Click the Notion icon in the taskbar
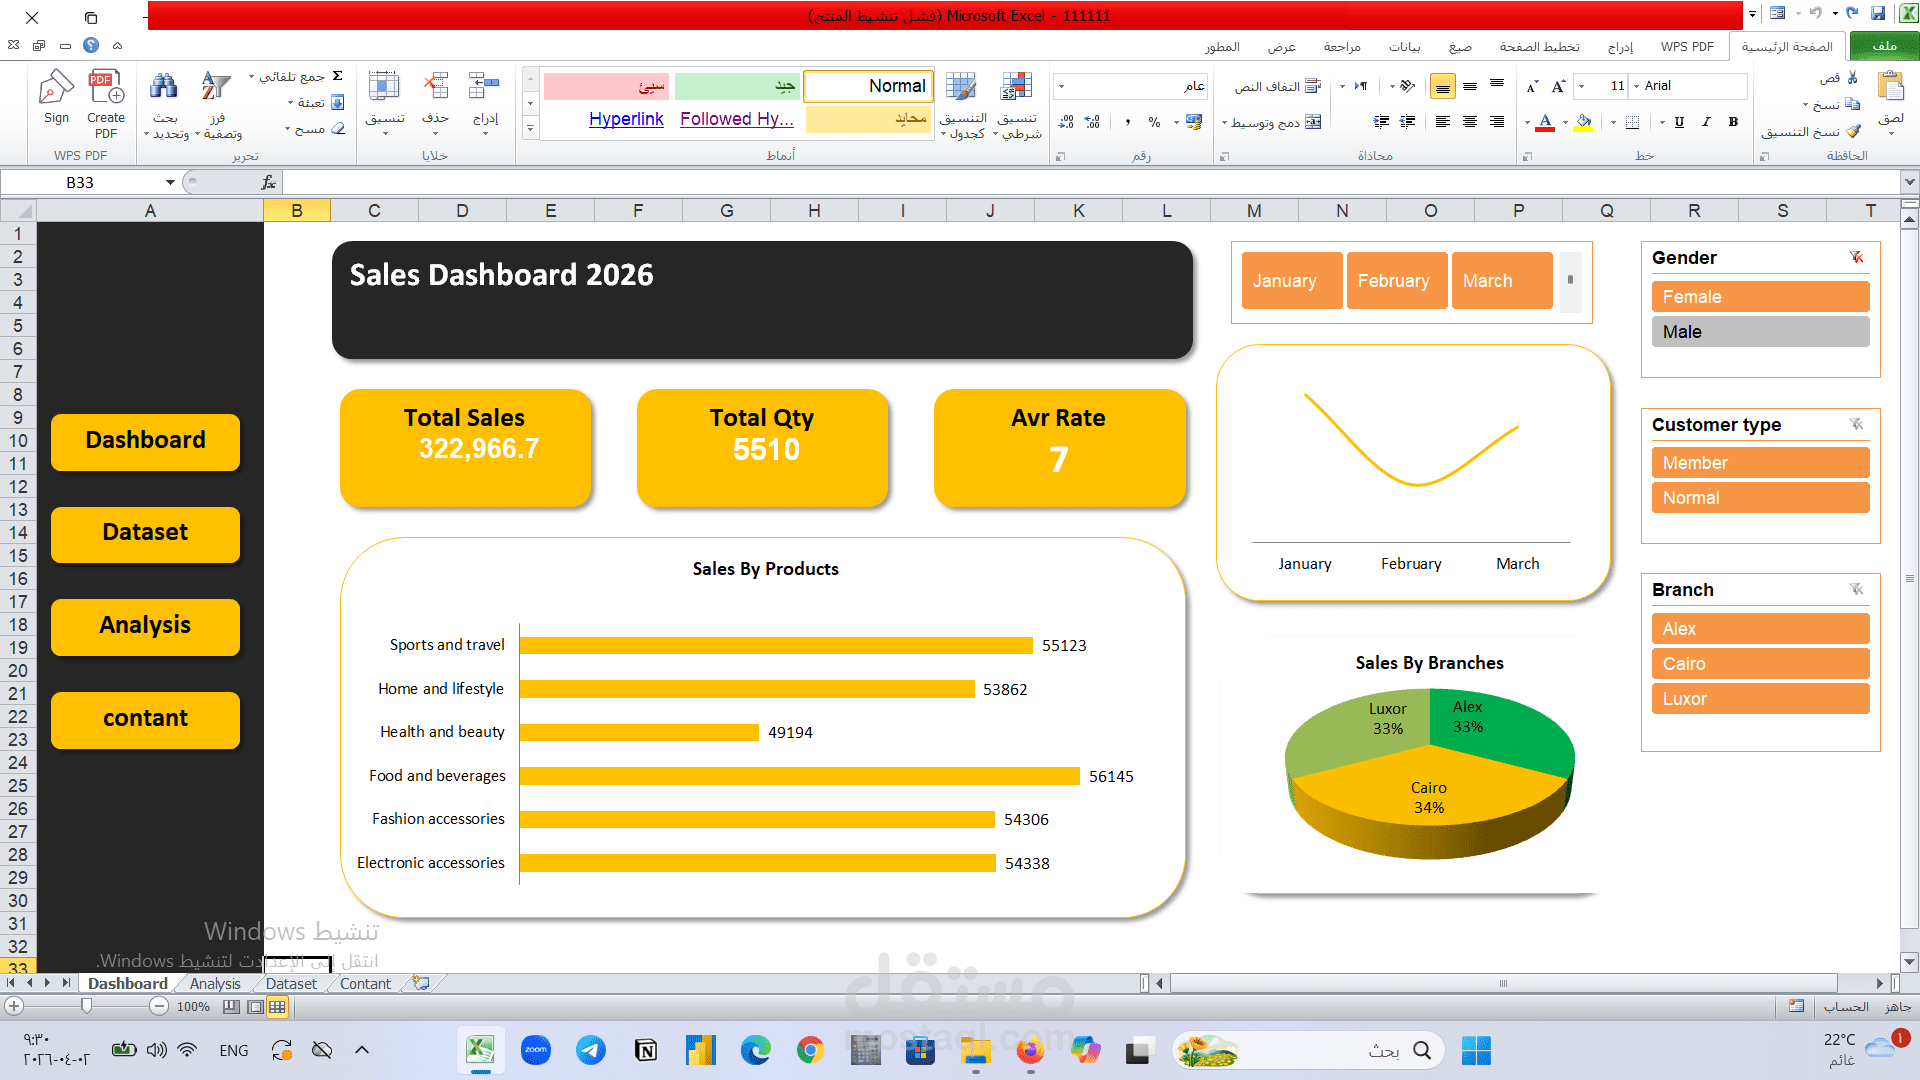This screenshot has width=1920, height=1080. (x=646, y=1050)
